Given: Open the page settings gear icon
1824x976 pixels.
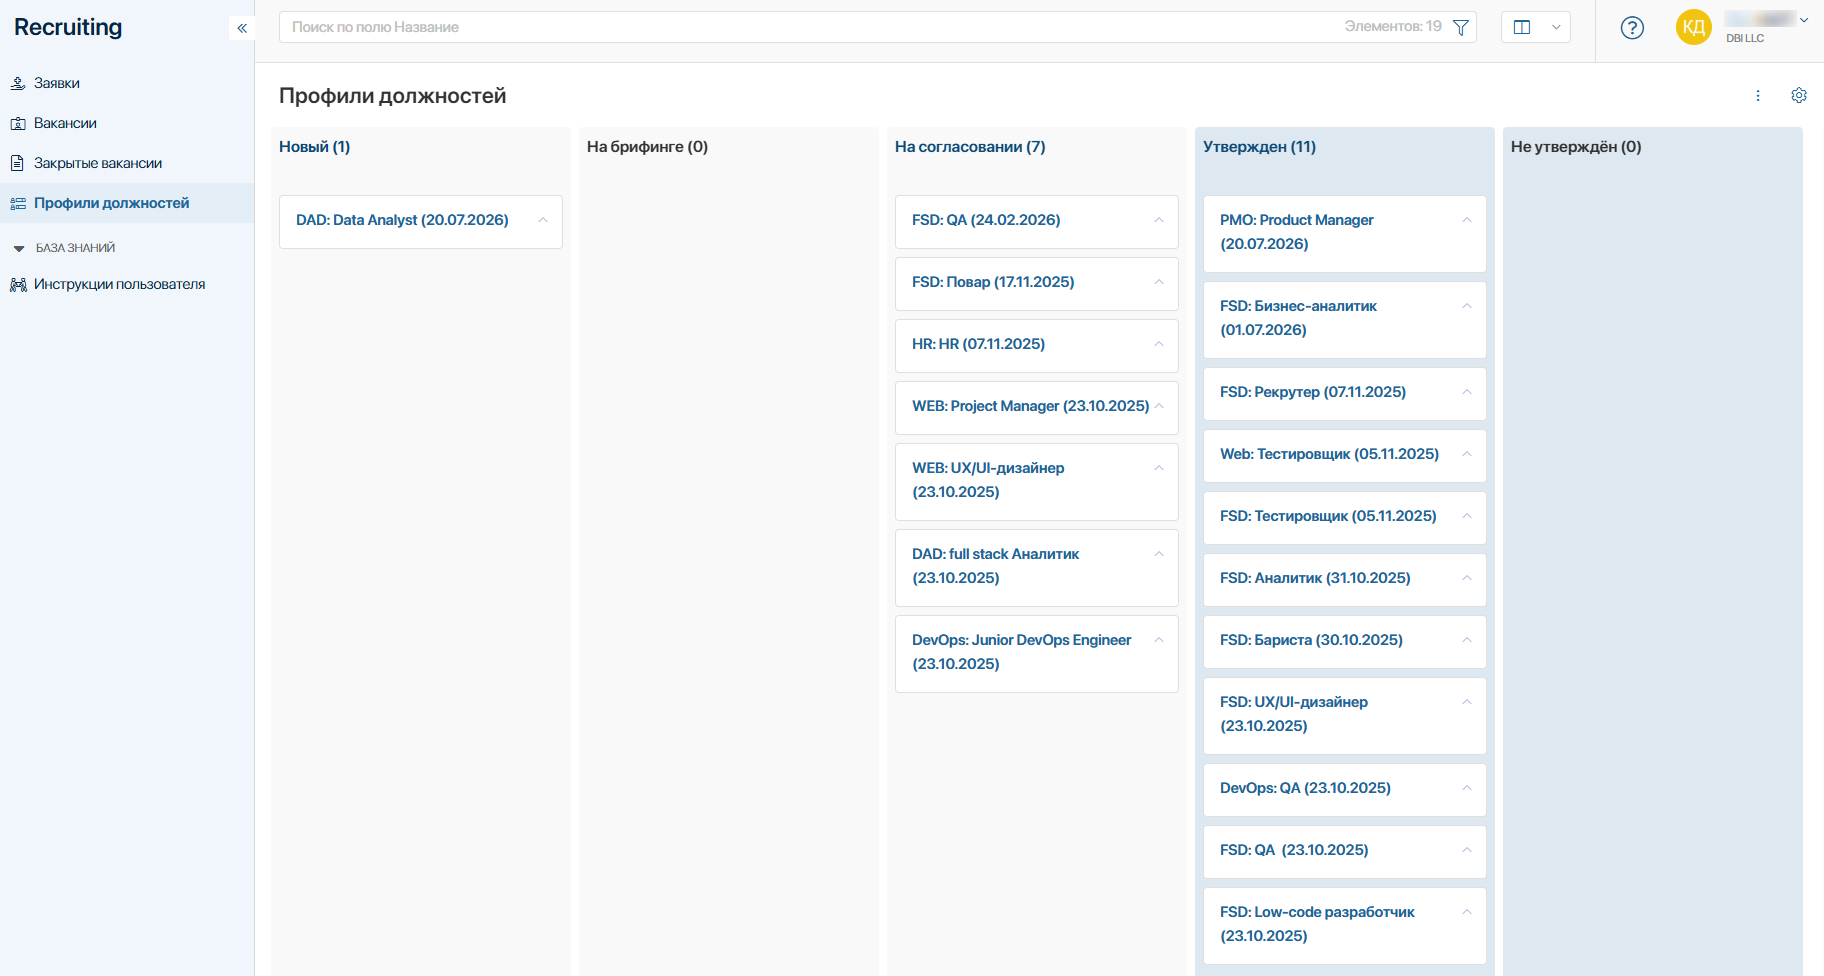Looking at the screenshot, I should coord(1799,96).
